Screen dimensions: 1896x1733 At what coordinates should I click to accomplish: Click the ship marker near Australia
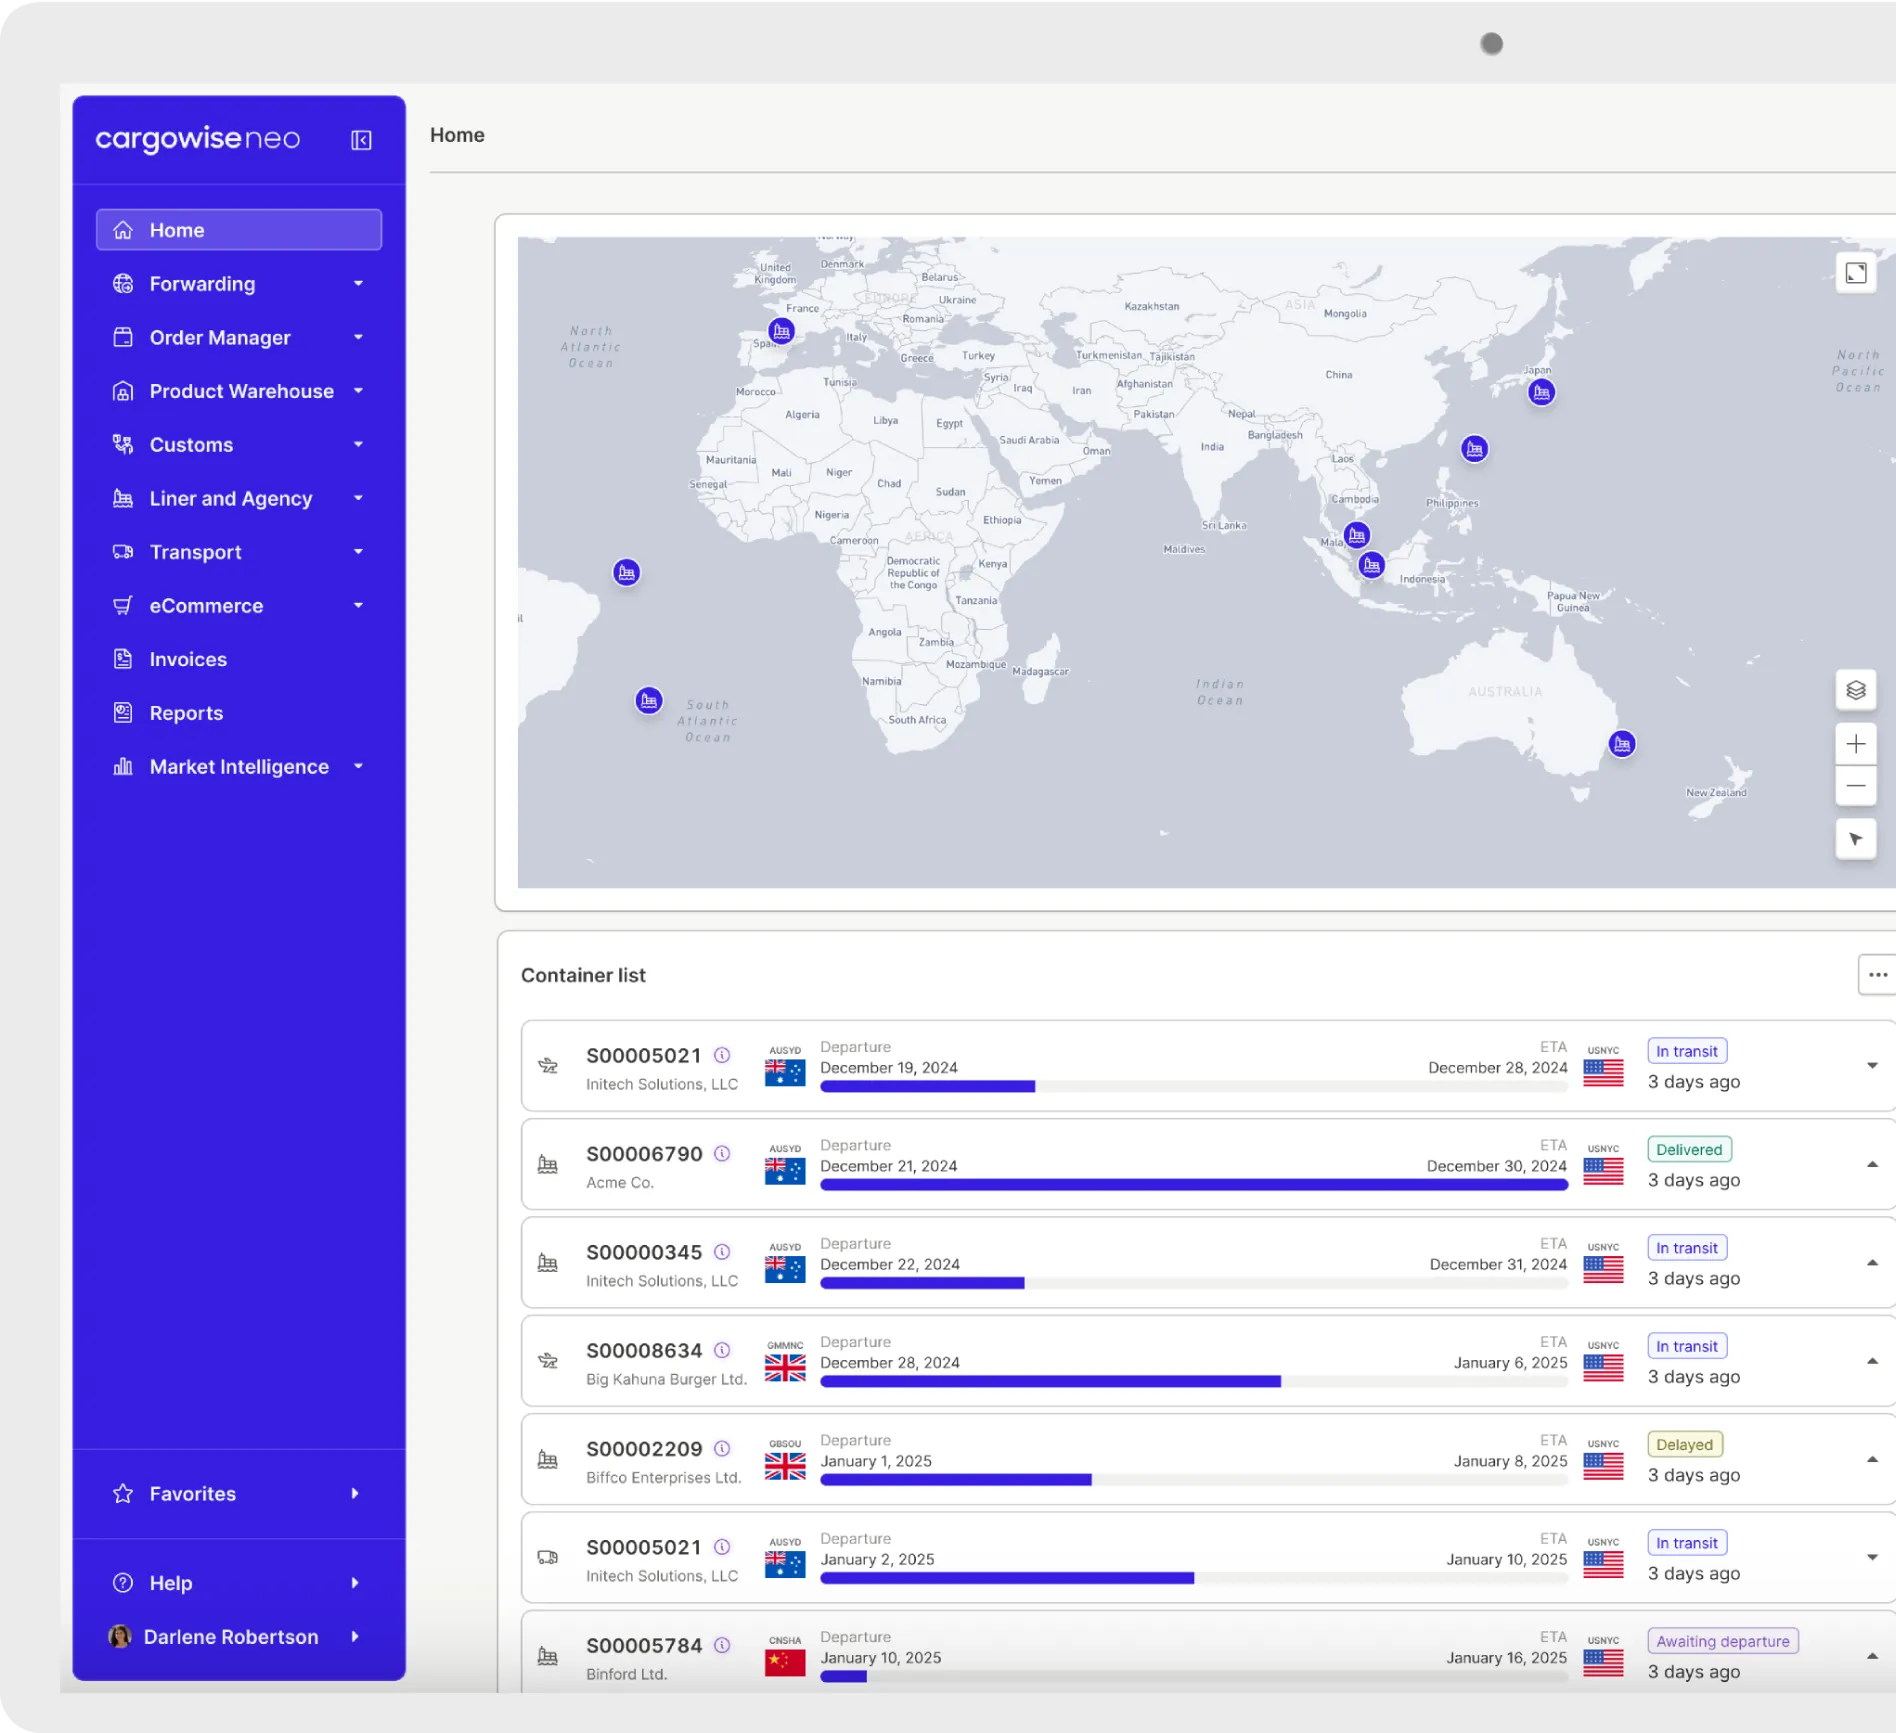pos(1622,744)
